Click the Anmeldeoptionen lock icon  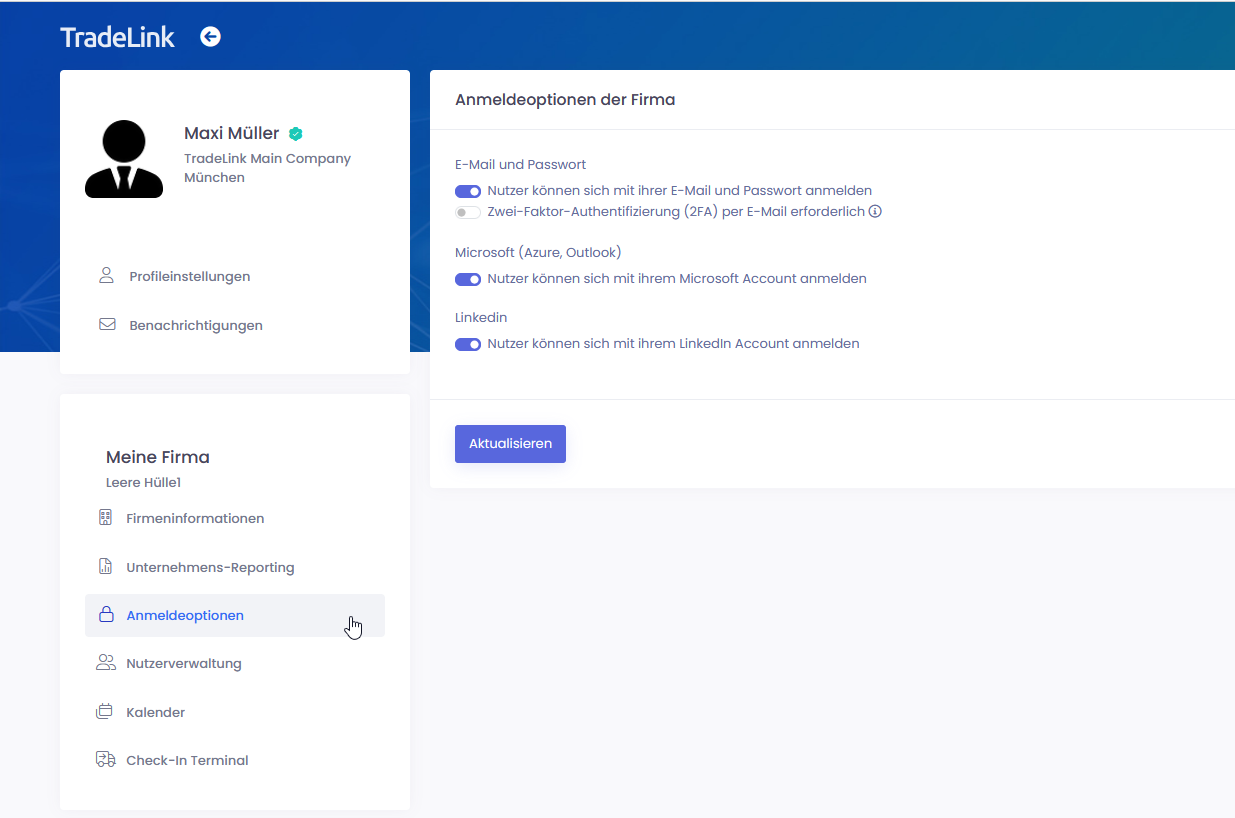105,615
